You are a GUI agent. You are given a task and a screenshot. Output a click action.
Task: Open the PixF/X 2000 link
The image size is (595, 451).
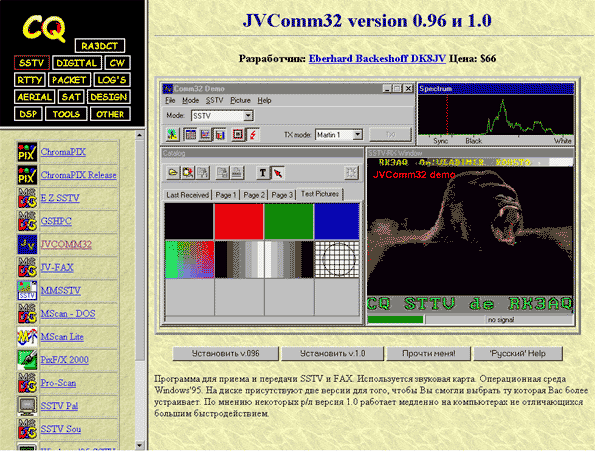[x=65, y=360]
